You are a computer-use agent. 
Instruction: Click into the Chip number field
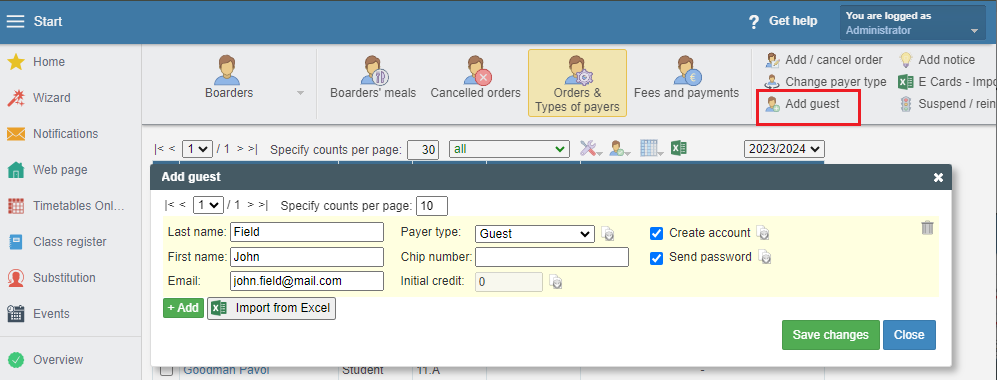tap(552, 257)
